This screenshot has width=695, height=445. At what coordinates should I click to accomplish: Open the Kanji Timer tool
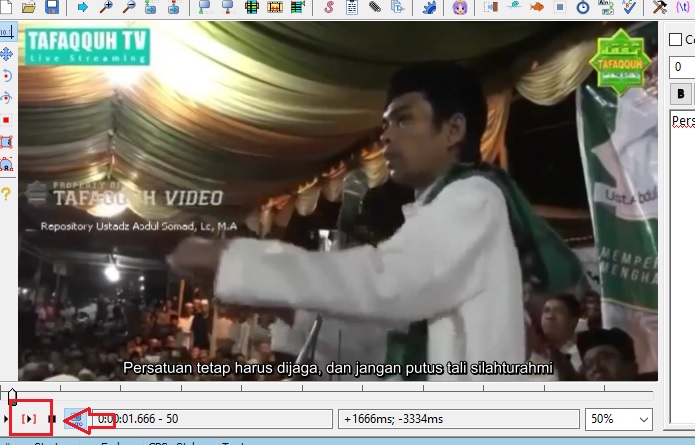(606, 7)
